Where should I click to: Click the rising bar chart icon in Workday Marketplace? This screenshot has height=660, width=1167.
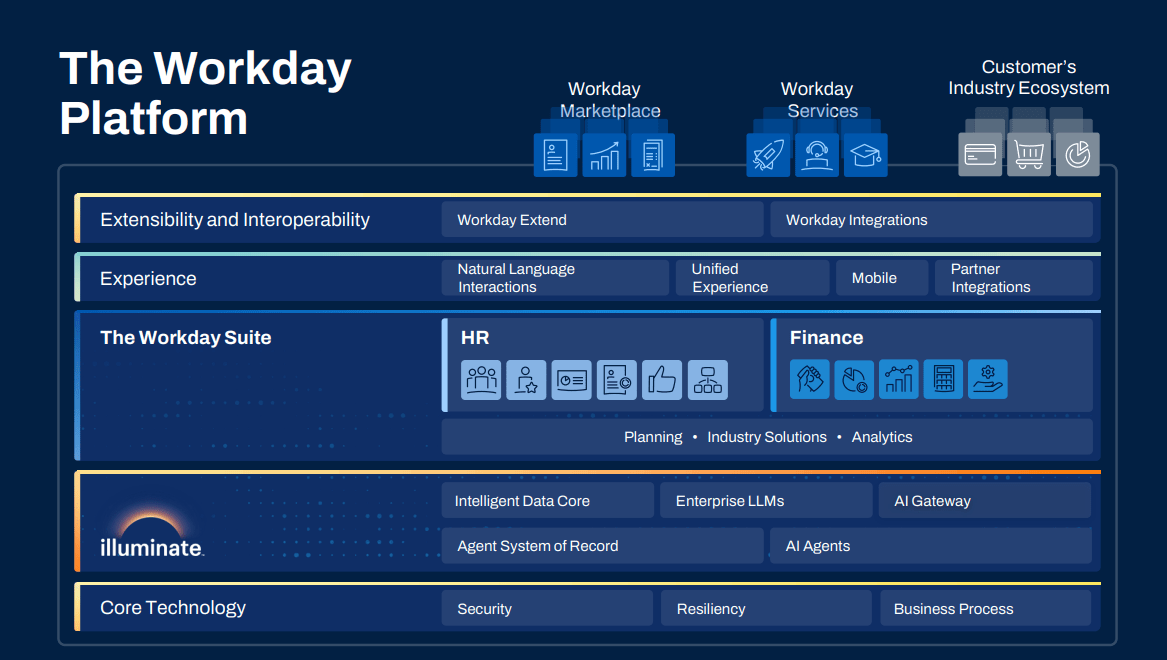(x=604, y=154)
